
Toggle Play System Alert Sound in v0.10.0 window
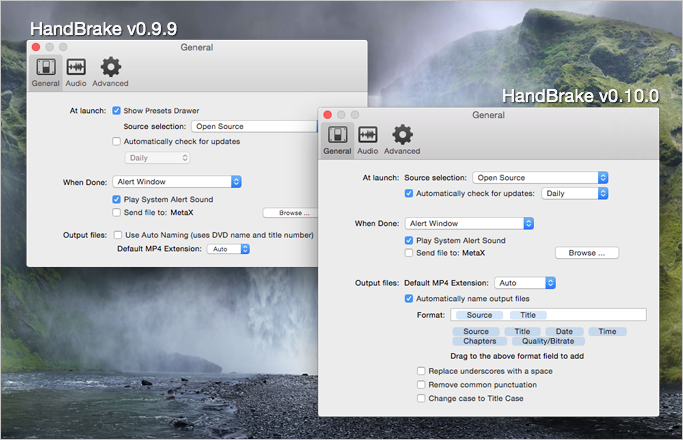click(x=409, y=240)
